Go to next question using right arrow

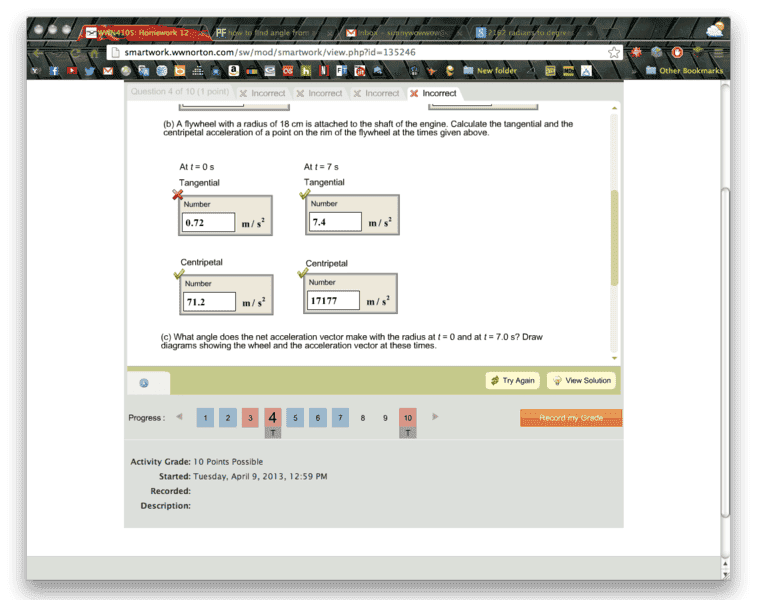tap(435, 417)
